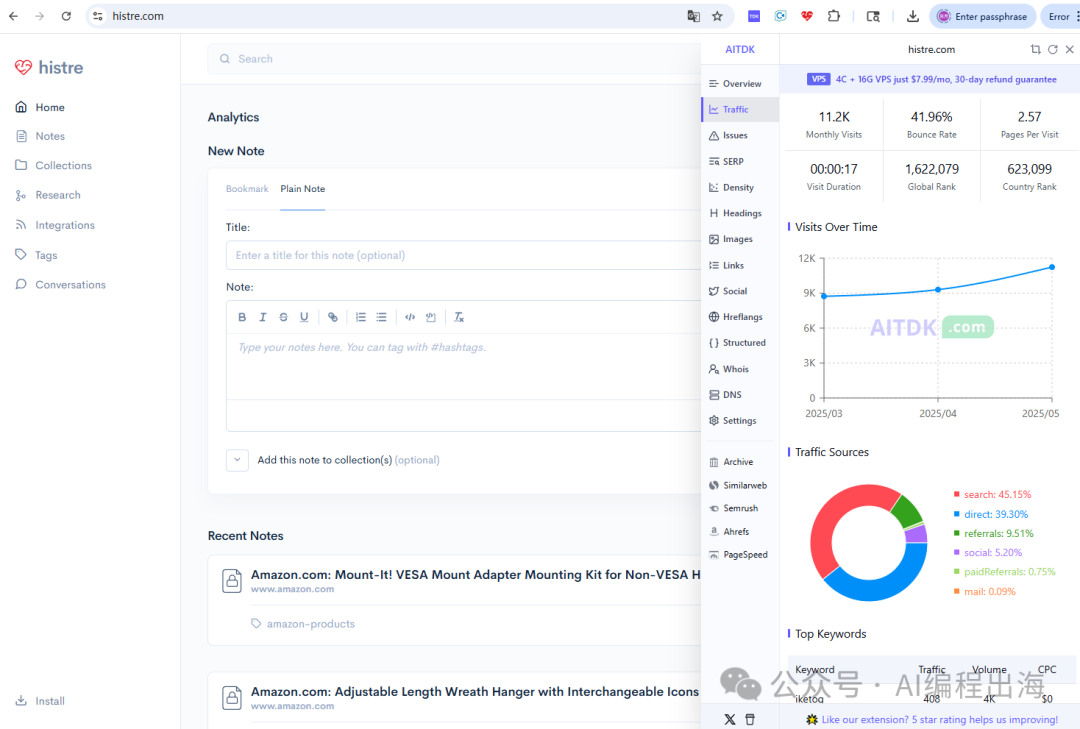Open the SERP section in AITDK sidebar
The width and height of the screenshot is (1080, 729).
tap(733, 161)
